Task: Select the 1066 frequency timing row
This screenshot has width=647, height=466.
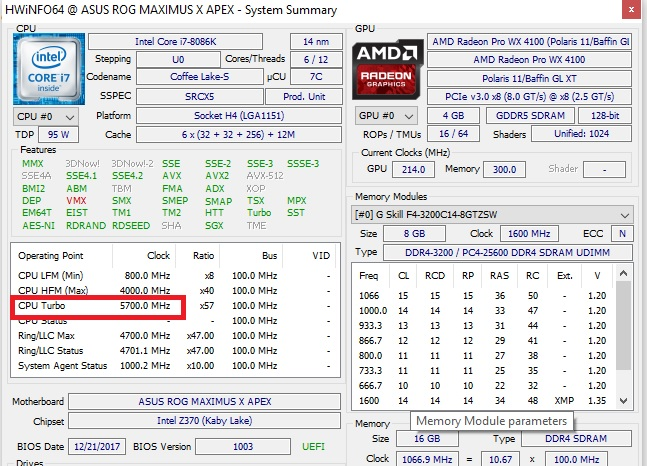Action: (x=483, y=296)
